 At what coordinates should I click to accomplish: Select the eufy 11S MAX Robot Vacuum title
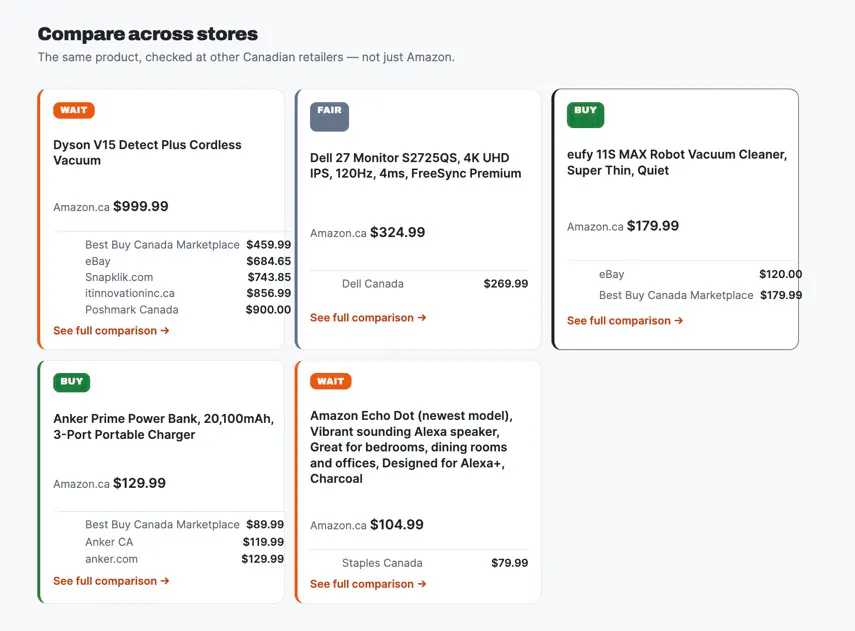(x=677, y=163)
